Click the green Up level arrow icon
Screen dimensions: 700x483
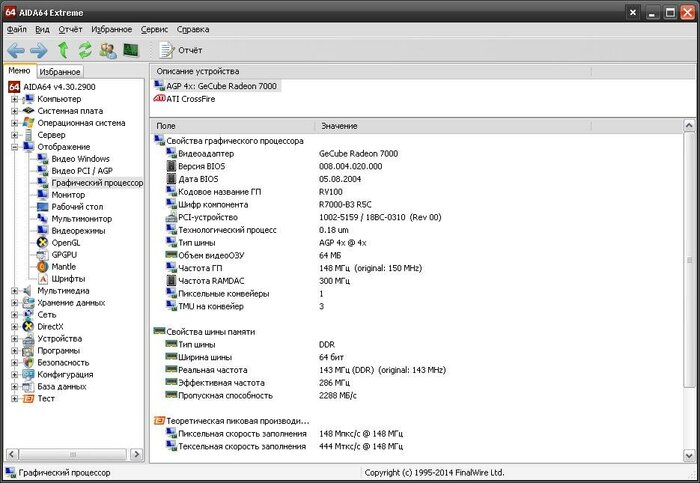coord(63,50)
